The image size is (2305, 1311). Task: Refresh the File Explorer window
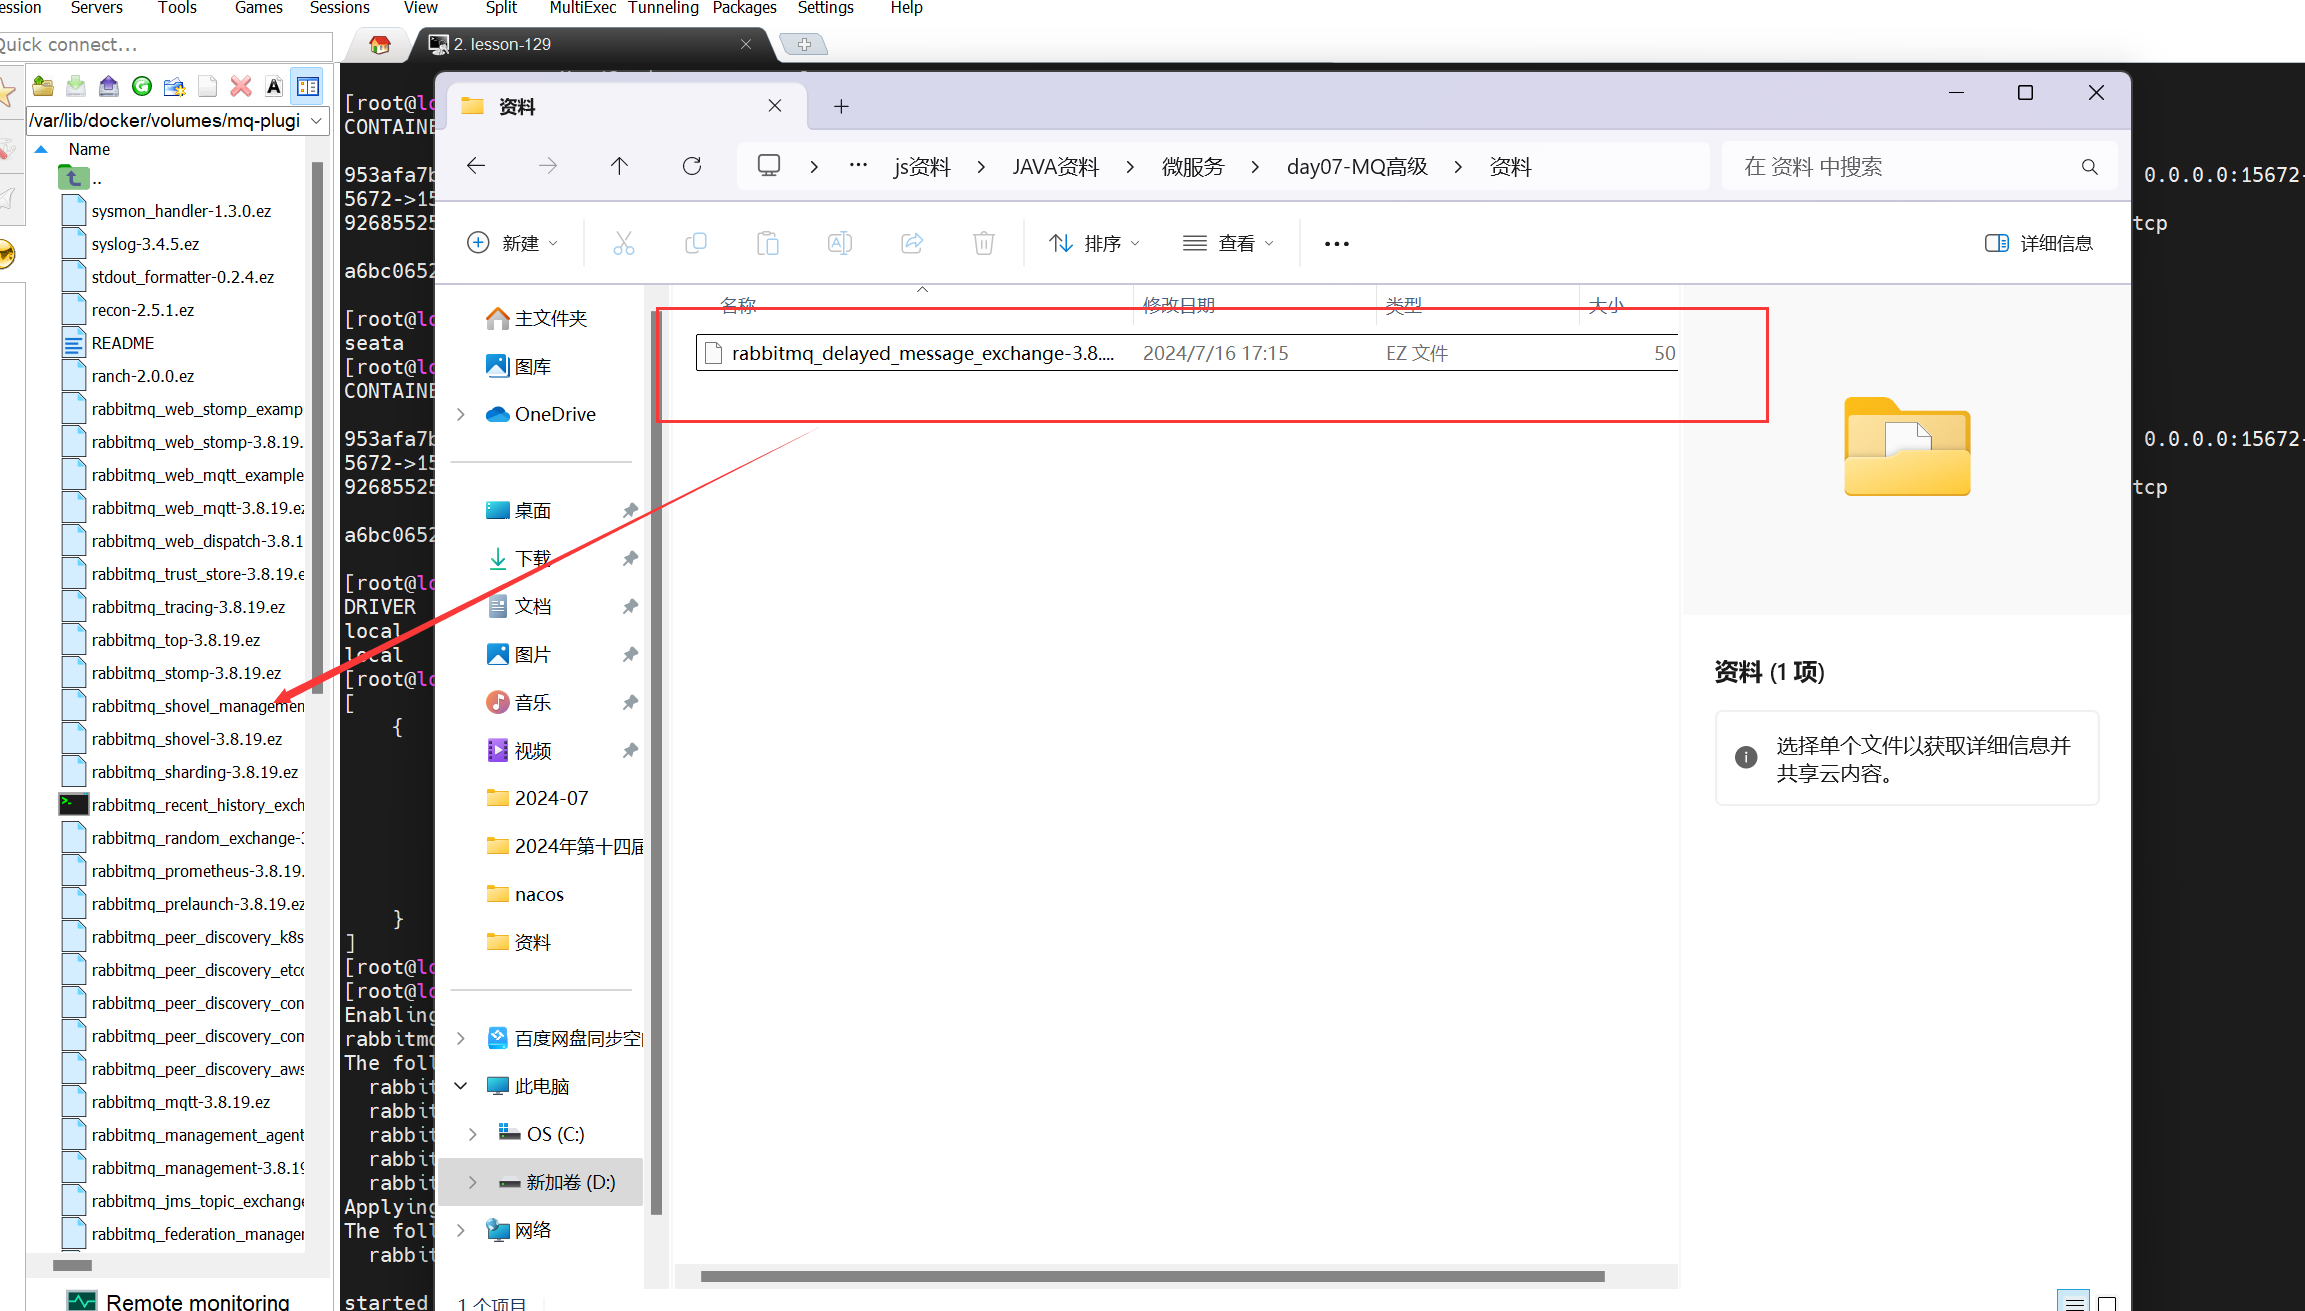click(691, 166)
